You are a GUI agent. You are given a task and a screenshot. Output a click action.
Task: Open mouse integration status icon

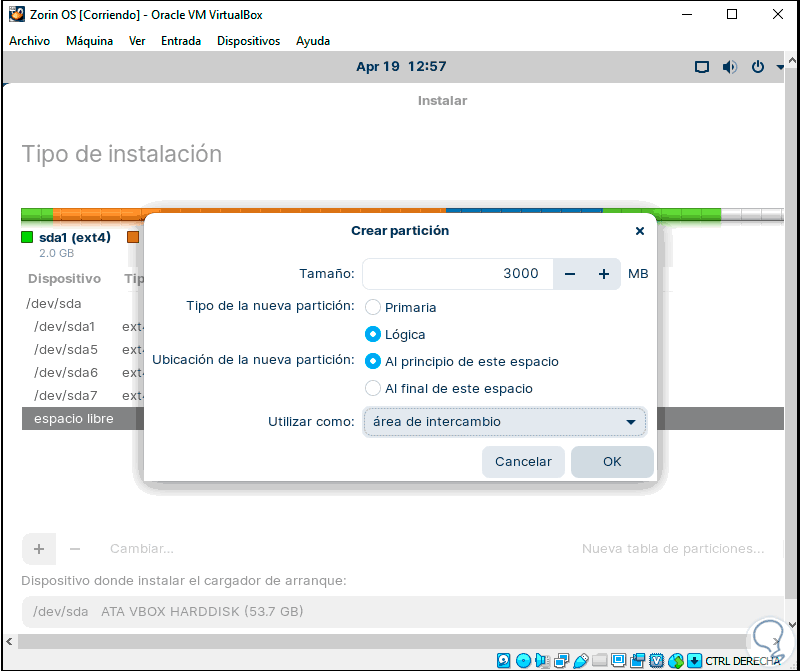pos(675,660)
